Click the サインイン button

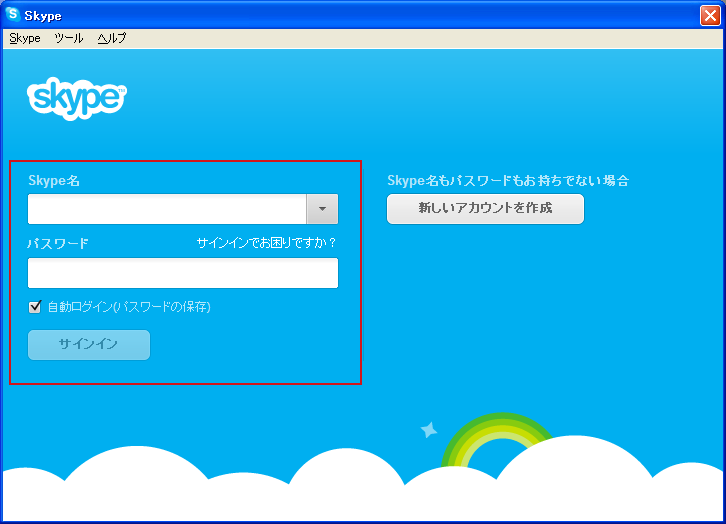point(89,345)
